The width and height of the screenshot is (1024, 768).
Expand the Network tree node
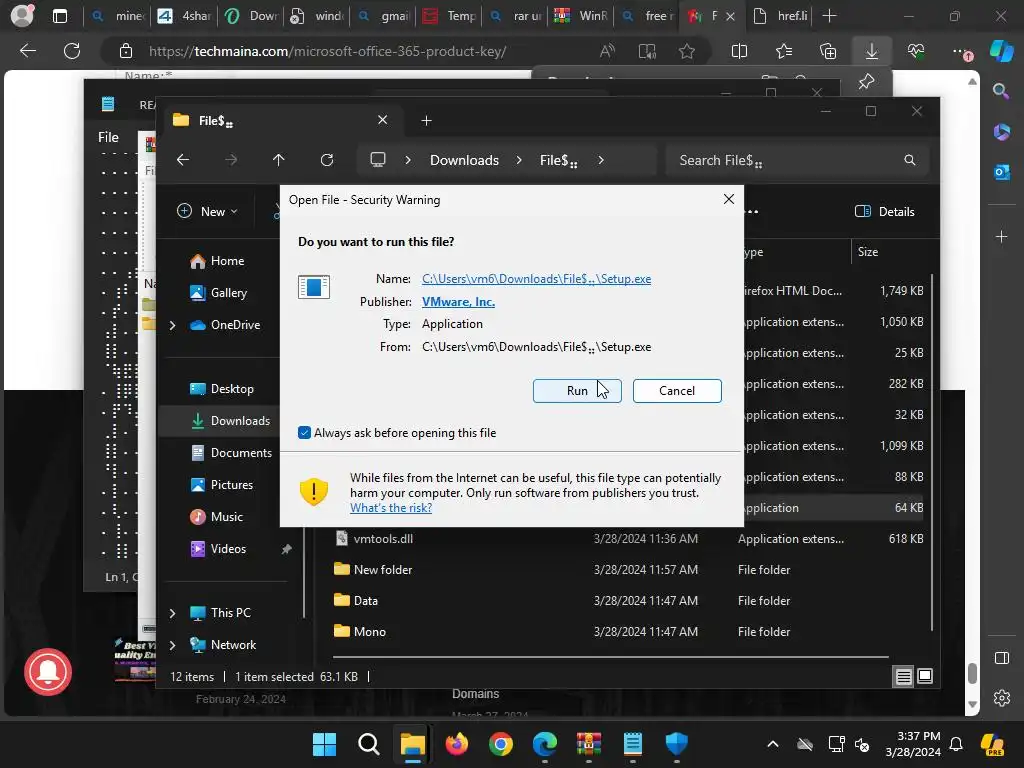(x=172, y=645)
